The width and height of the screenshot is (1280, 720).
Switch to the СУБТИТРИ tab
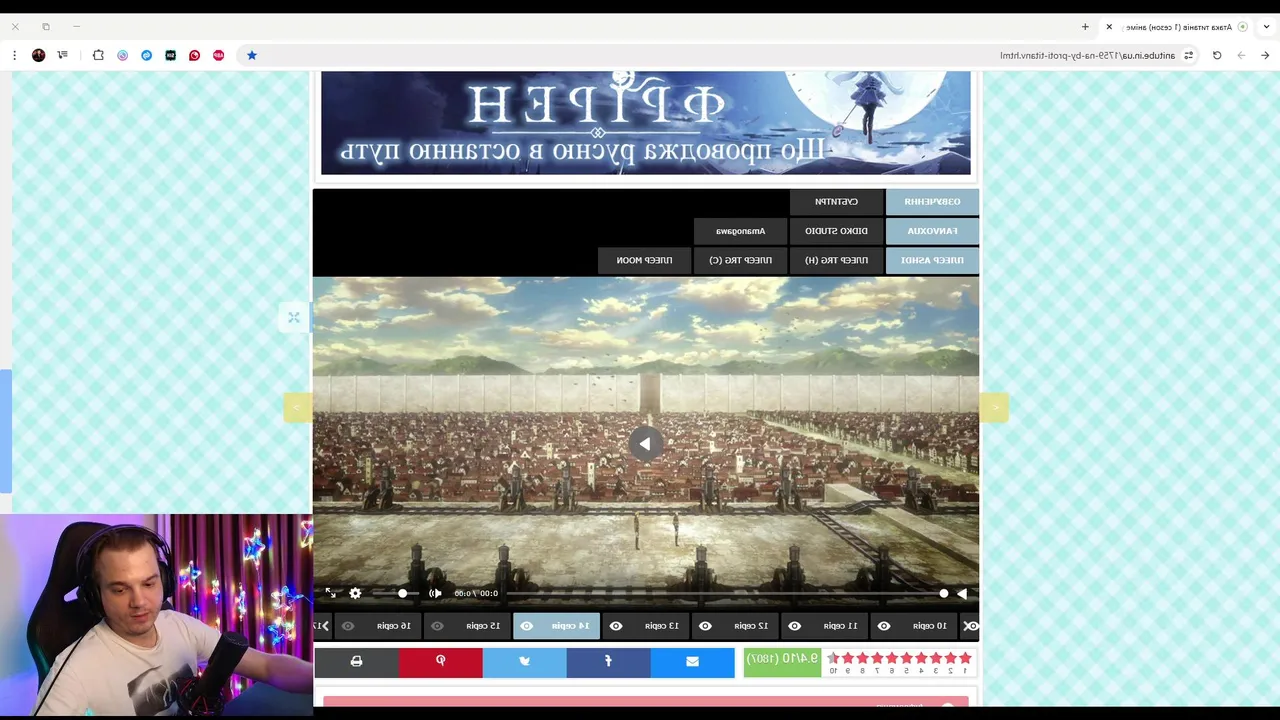click(836, 202)
